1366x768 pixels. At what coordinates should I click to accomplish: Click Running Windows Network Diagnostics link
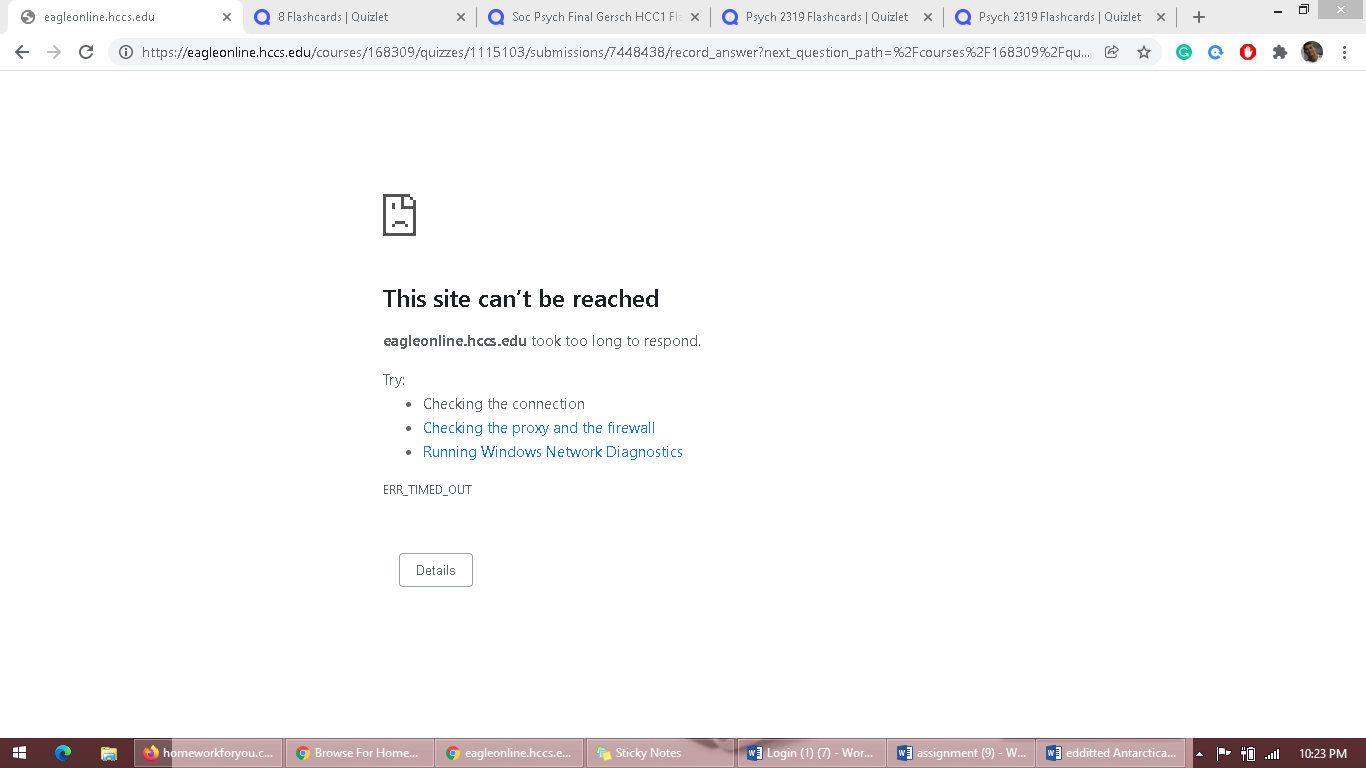(x=552, y=452)
